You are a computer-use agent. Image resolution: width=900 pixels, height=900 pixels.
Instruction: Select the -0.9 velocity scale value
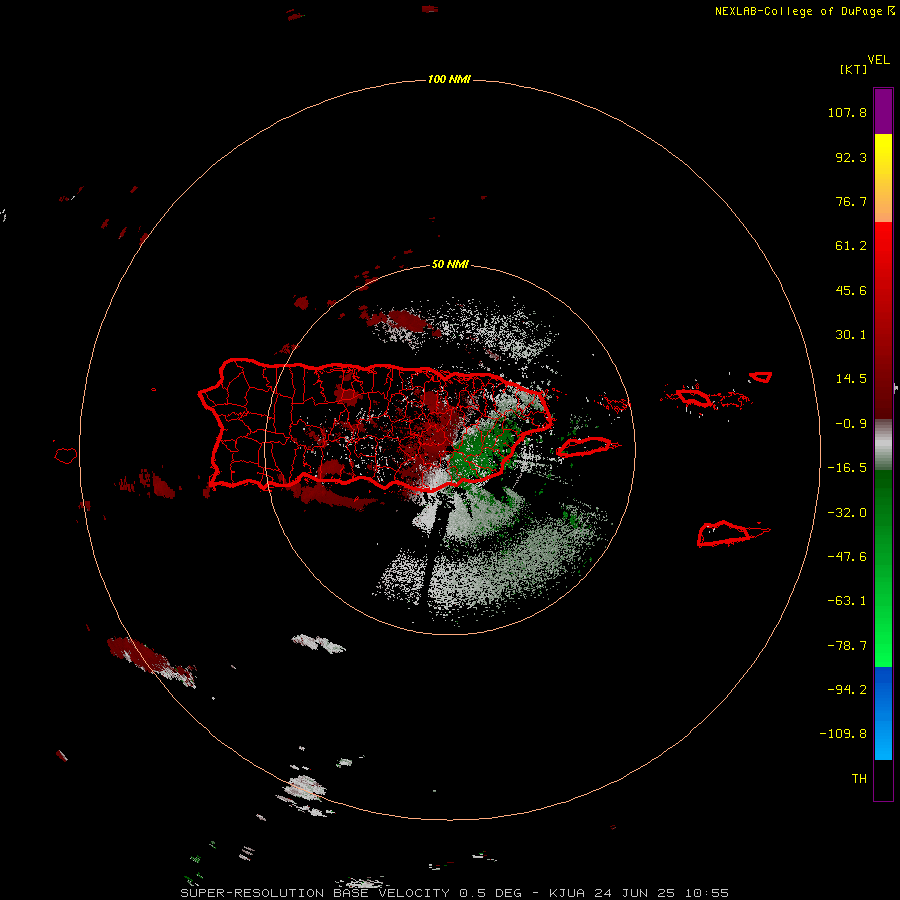(851, 424)
